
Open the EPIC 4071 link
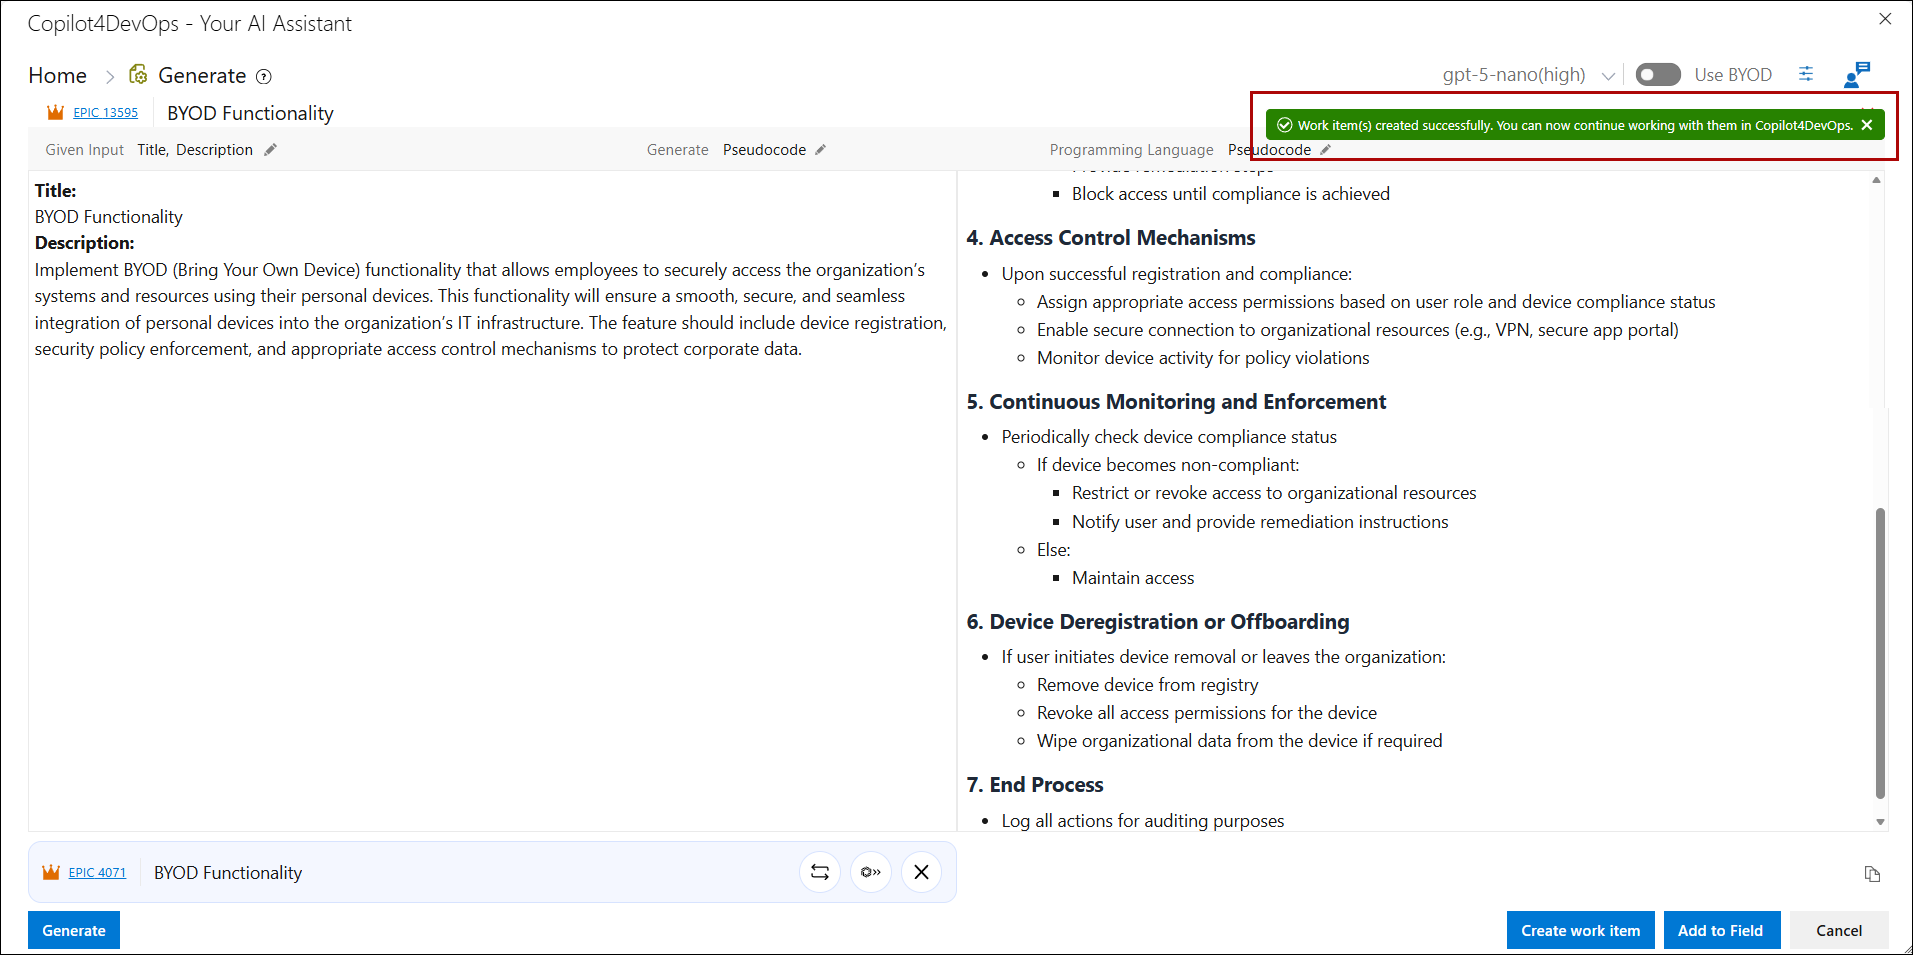(x=97, y=873)
